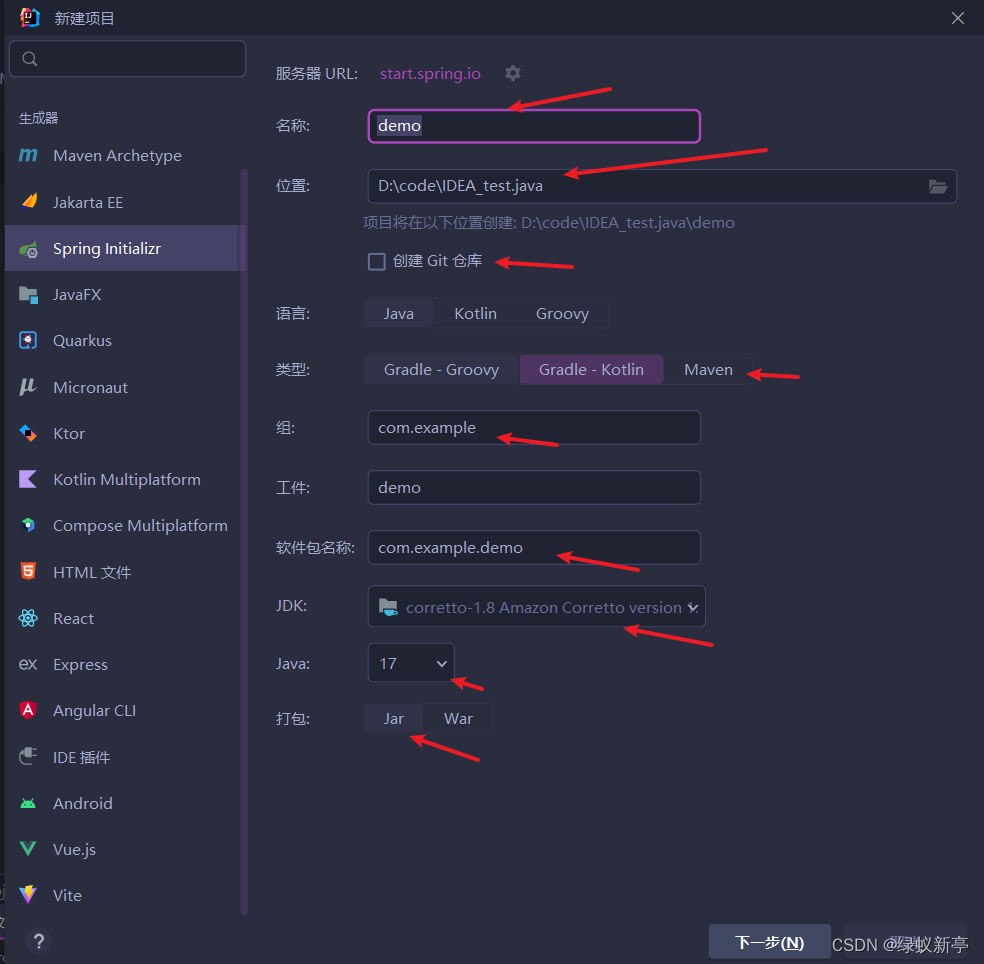The image size is (984, 964).
Task: Select the IDE 插件 list entry
Action: [x=122, y=757]
